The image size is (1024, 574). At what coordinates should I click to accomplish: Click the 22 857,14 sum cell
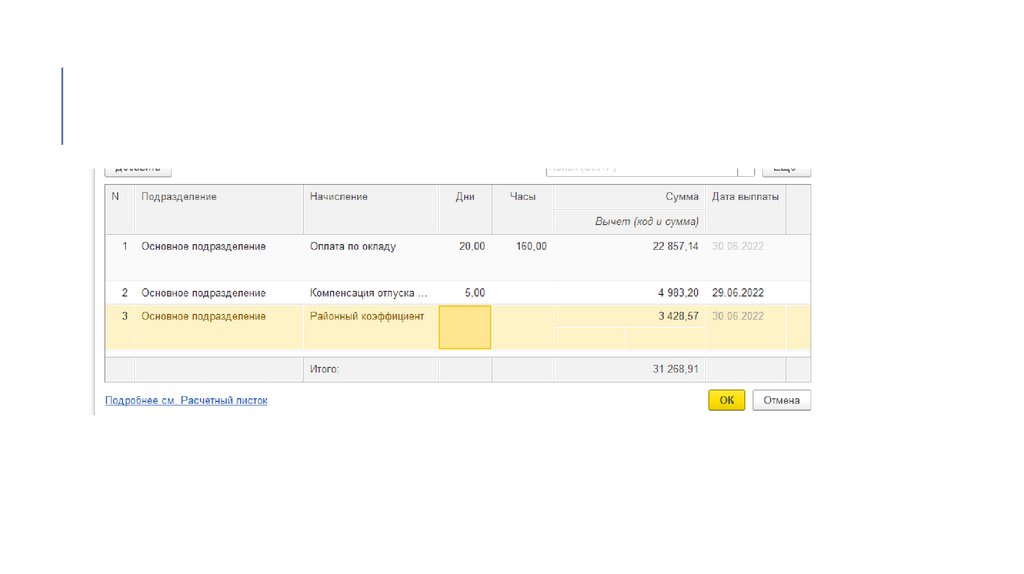[675, 246]
